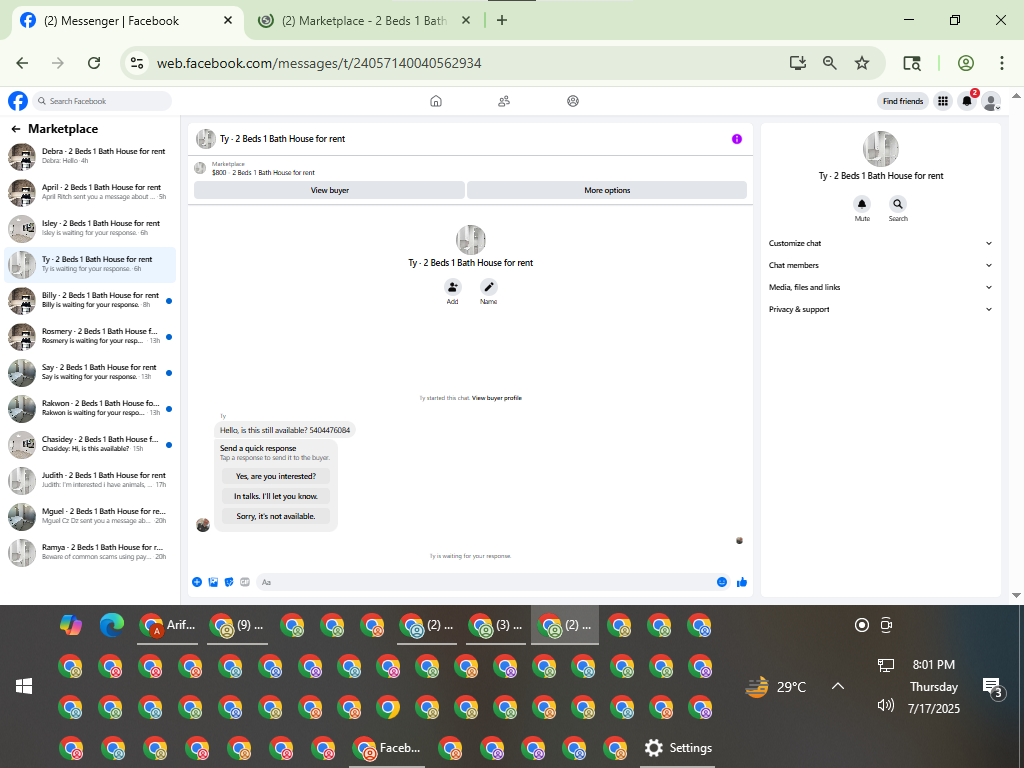Open Ramya's conversation in the list
The height and width of the screenshot is (768, 1024).
(x=90, y=552)
